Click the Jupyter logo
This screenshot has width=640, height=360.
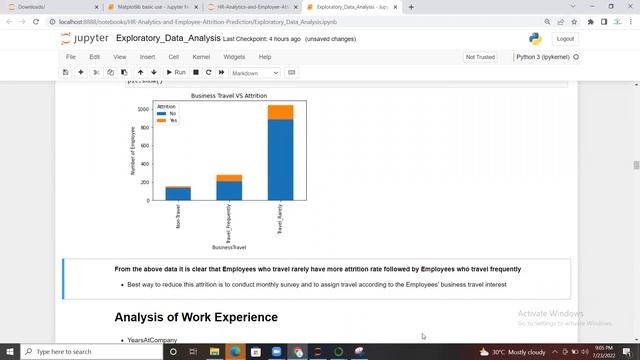click(x=84, y=38)
